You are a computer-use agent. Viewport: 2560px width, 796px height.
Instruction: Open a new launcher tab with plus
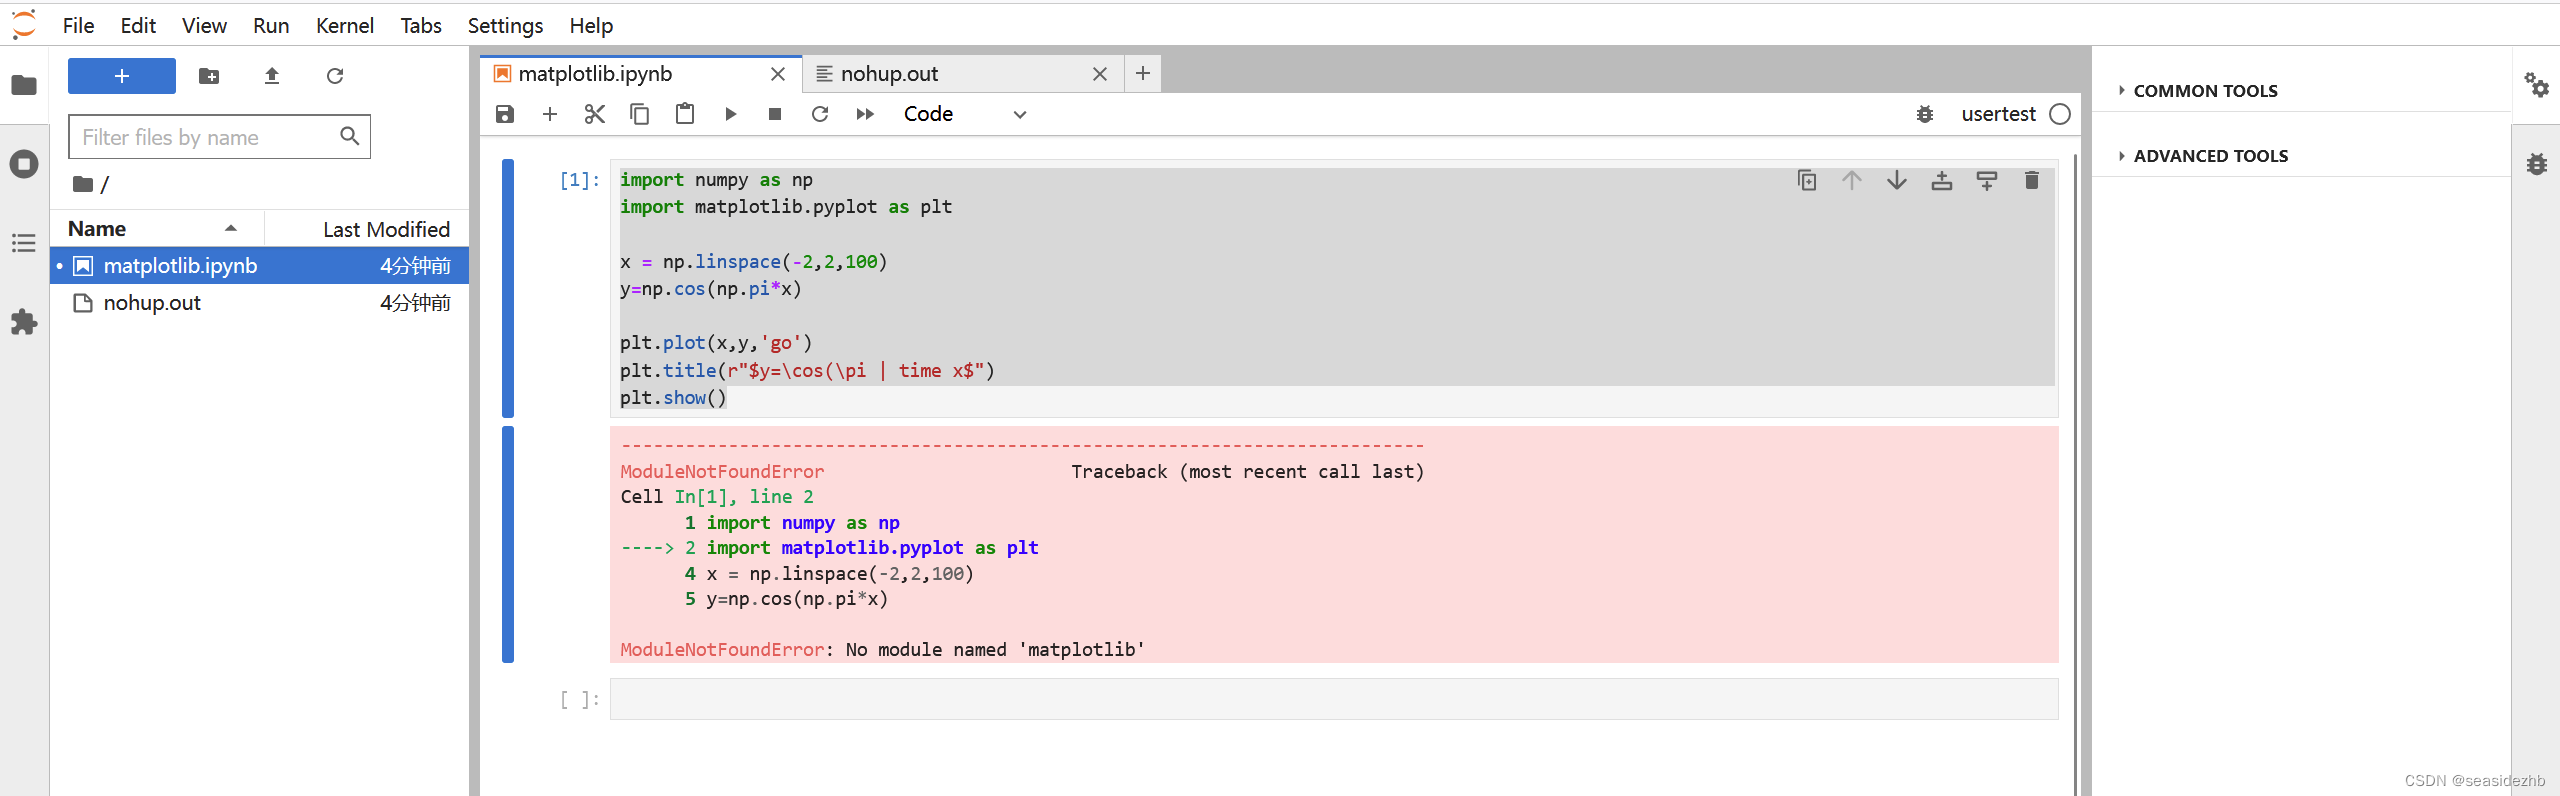[x=1143, y=73]
